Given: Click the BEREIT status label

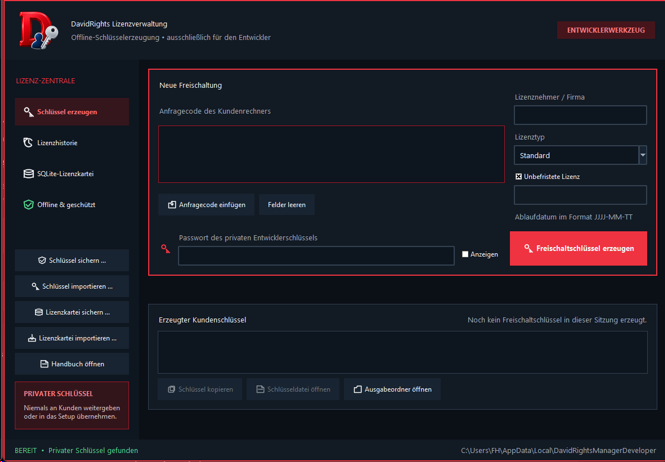Looking at the screenshot, I should [25, 451].
